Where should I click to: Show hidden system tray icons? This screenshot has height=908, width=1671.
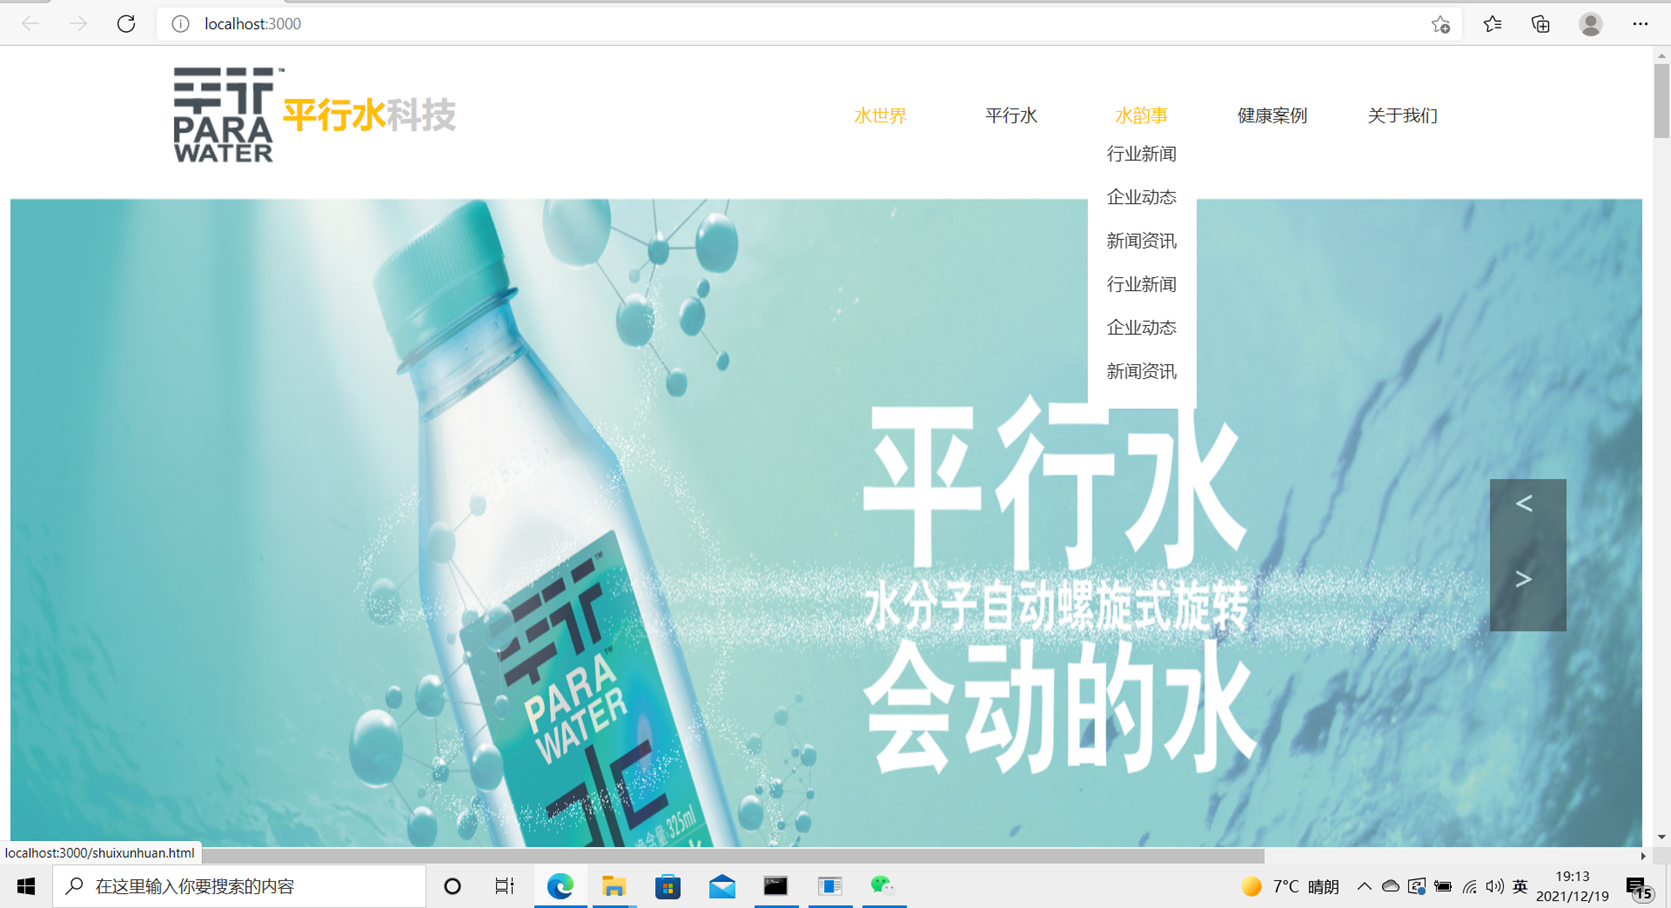(1364, 886)
